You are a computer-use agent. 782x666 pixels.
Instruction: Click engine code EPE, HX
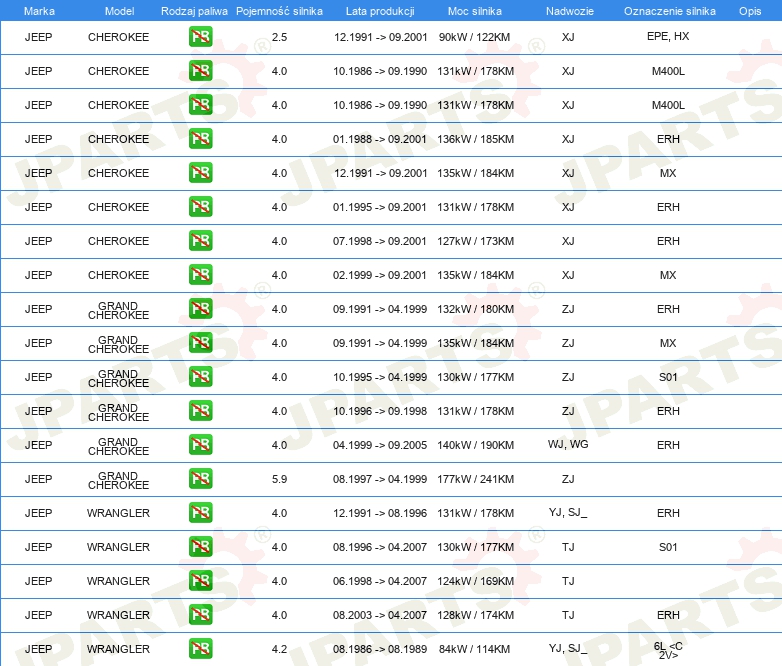coord(668,36)
